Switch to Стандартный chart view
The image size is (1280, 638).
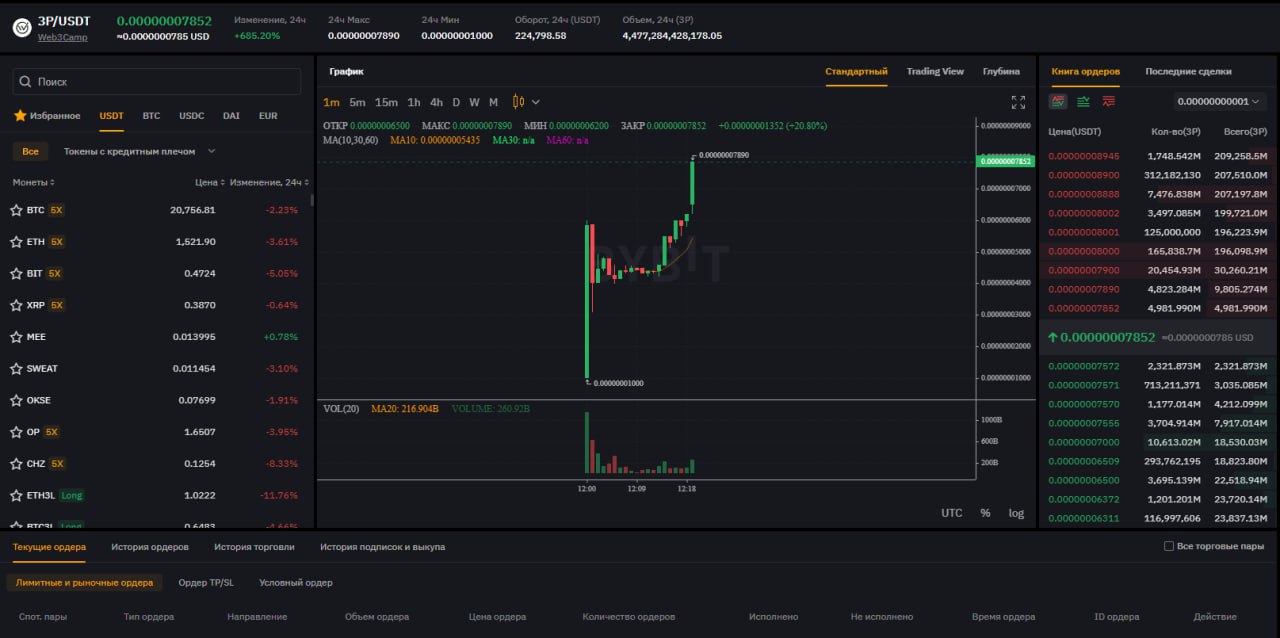click(x=856, y=71)
